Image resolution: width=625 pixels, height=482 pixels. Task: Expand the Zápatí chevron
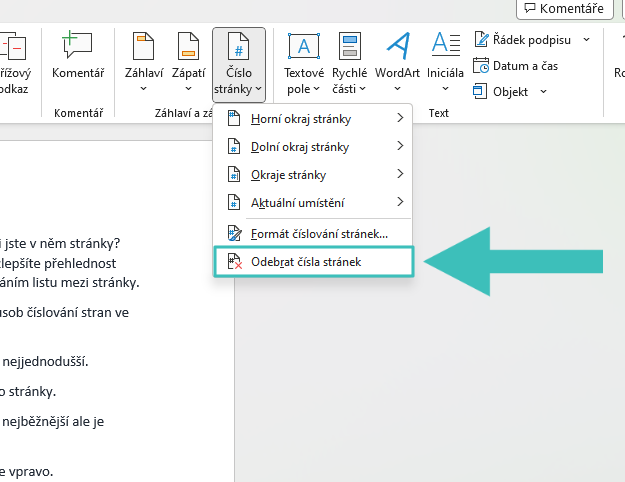[x=188, y=89]
